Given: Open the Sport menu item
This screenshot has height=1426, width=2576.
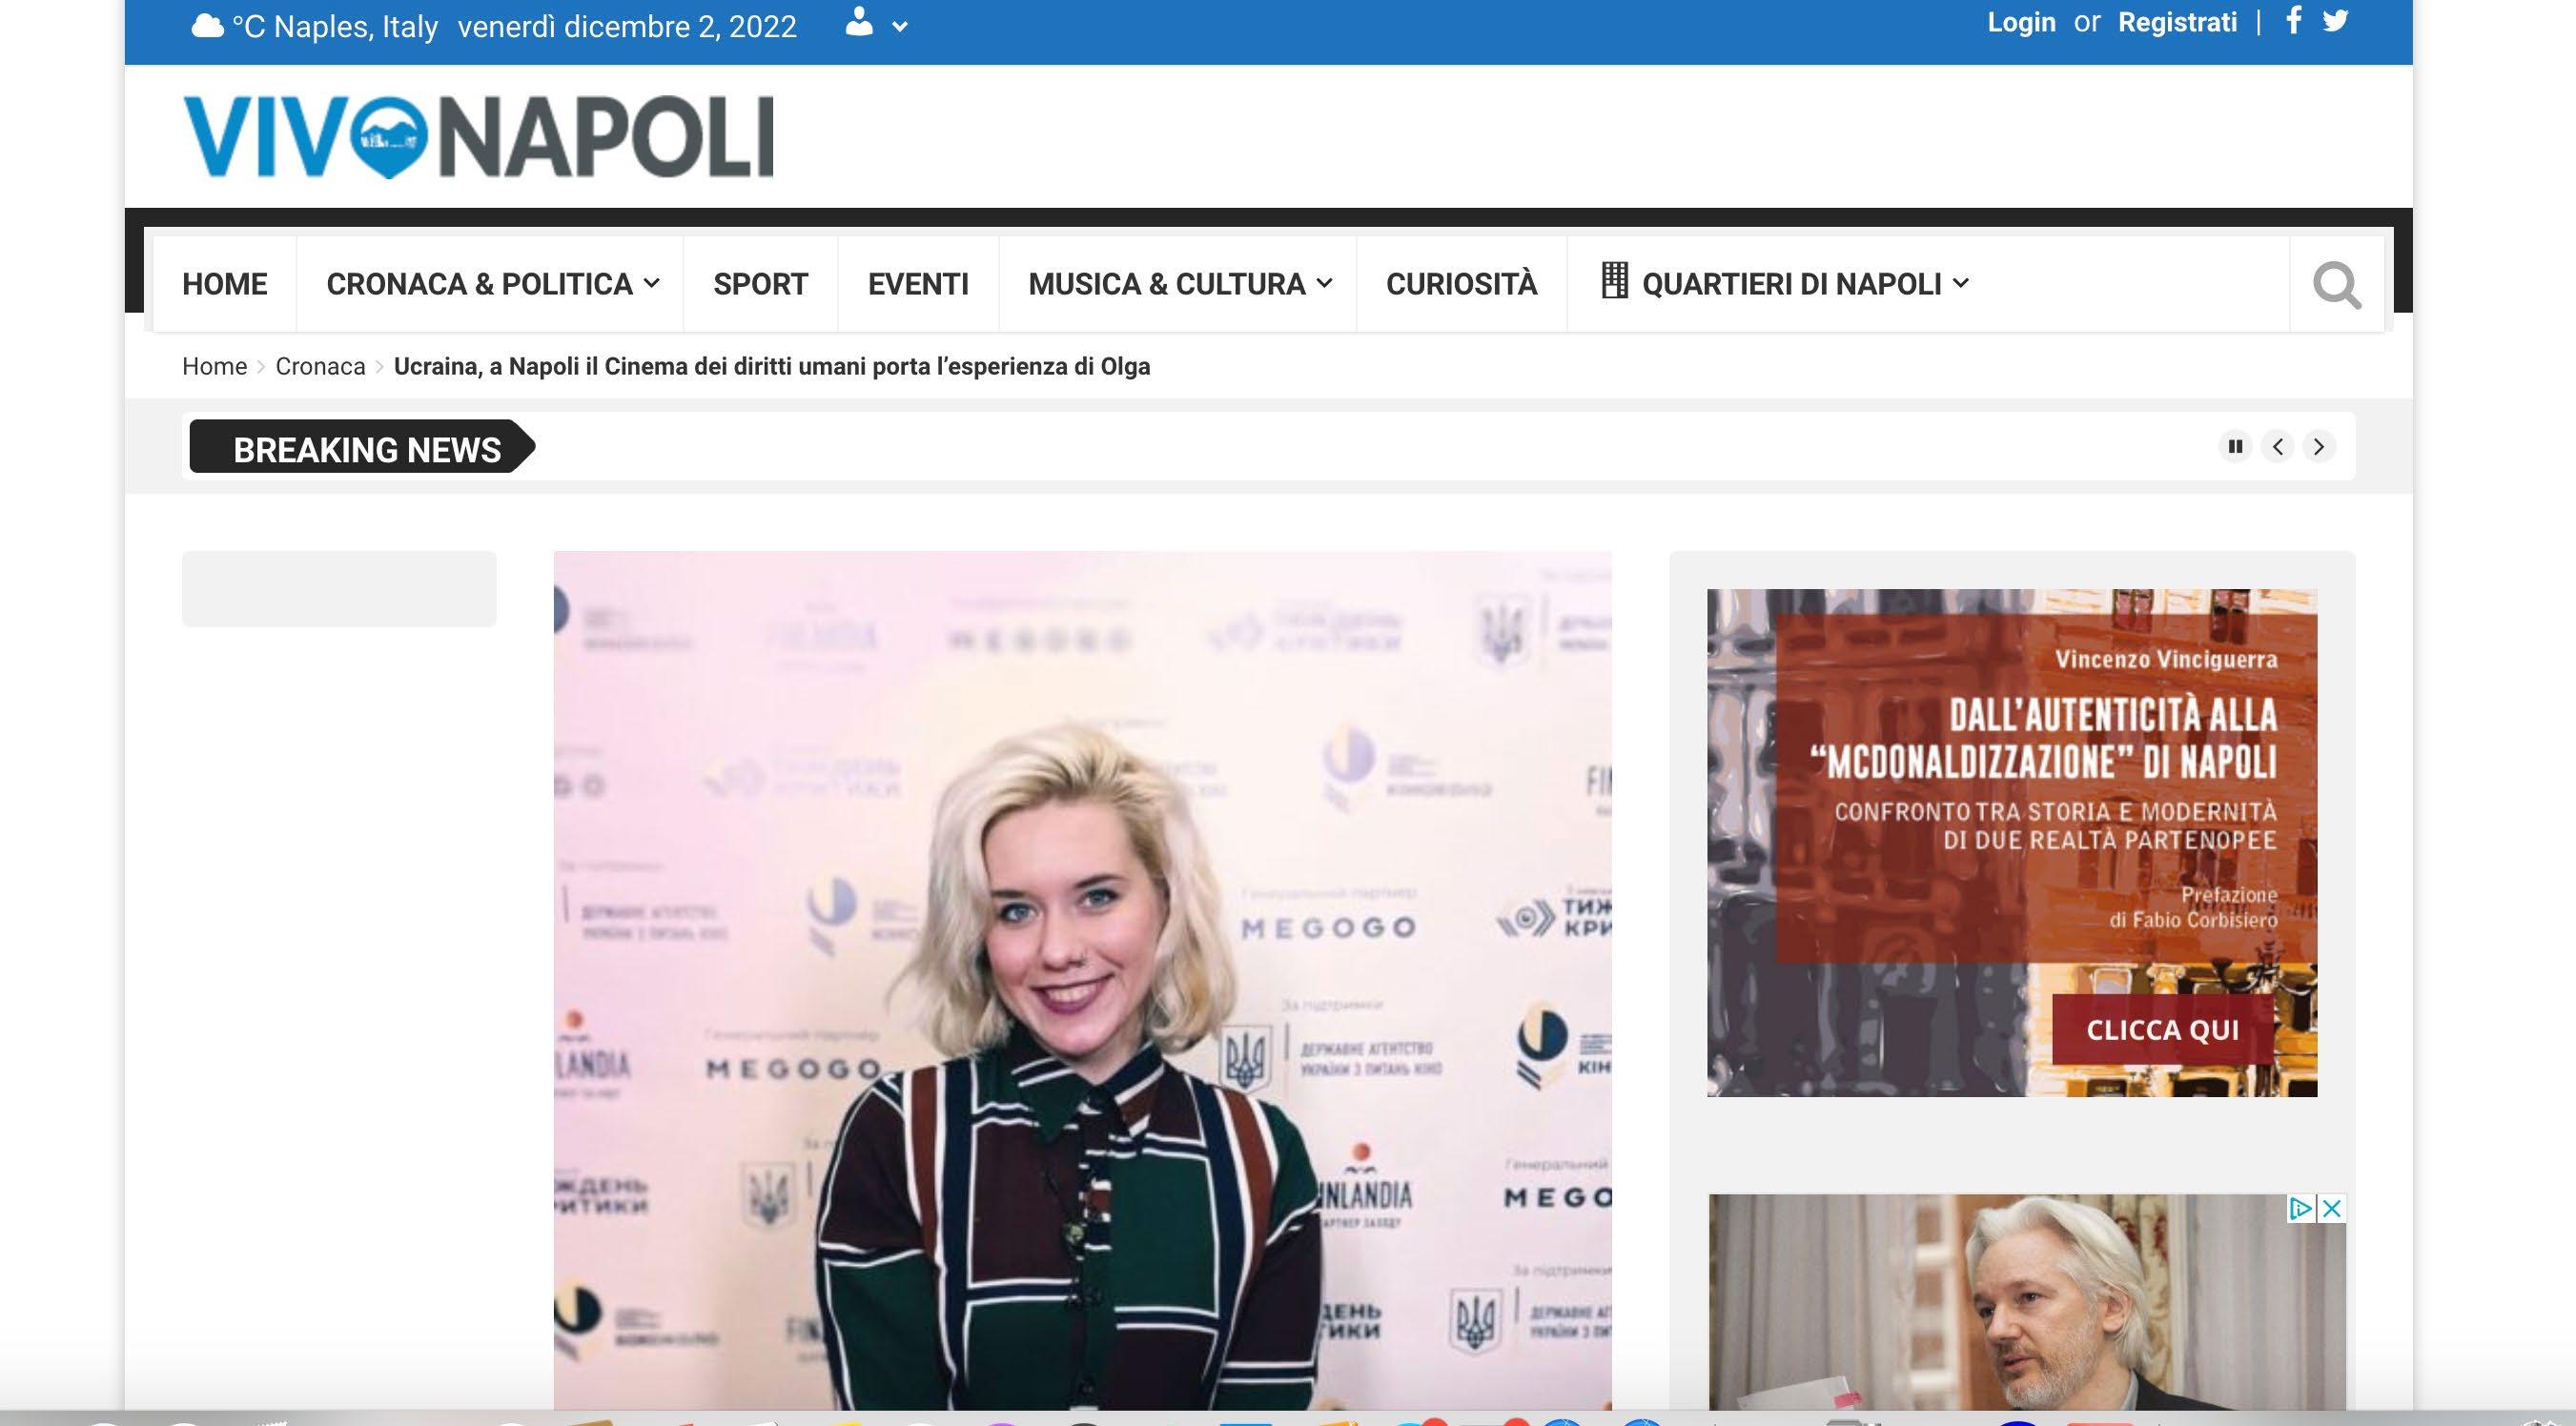Looking at the screenshot, I should click(x=760, y=284).
